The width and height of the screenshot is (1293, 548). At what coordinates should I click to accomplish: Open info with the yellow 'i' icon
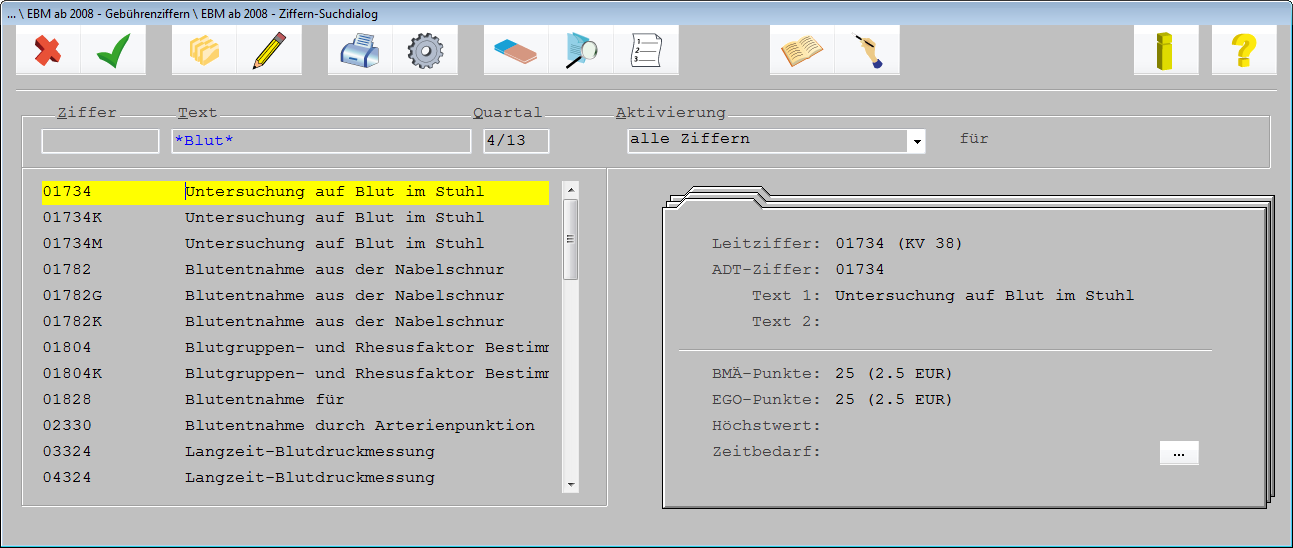[x=1166, y=50]
